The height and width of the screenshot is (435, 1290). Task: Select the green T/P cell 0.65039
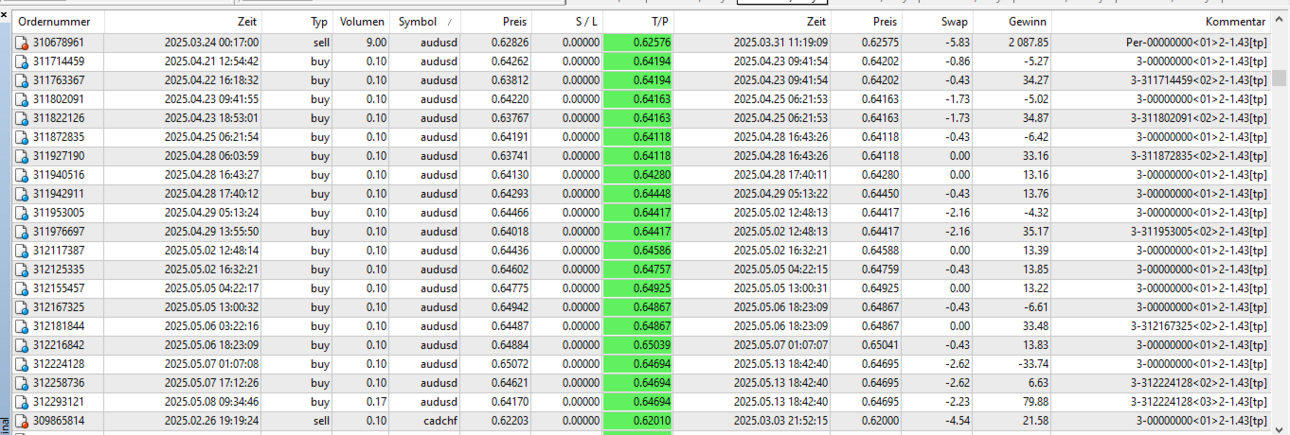tap(640, 344)
